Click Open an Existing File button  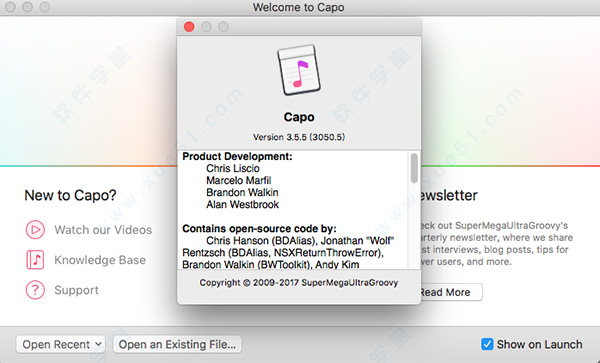[x=177, y=344]
